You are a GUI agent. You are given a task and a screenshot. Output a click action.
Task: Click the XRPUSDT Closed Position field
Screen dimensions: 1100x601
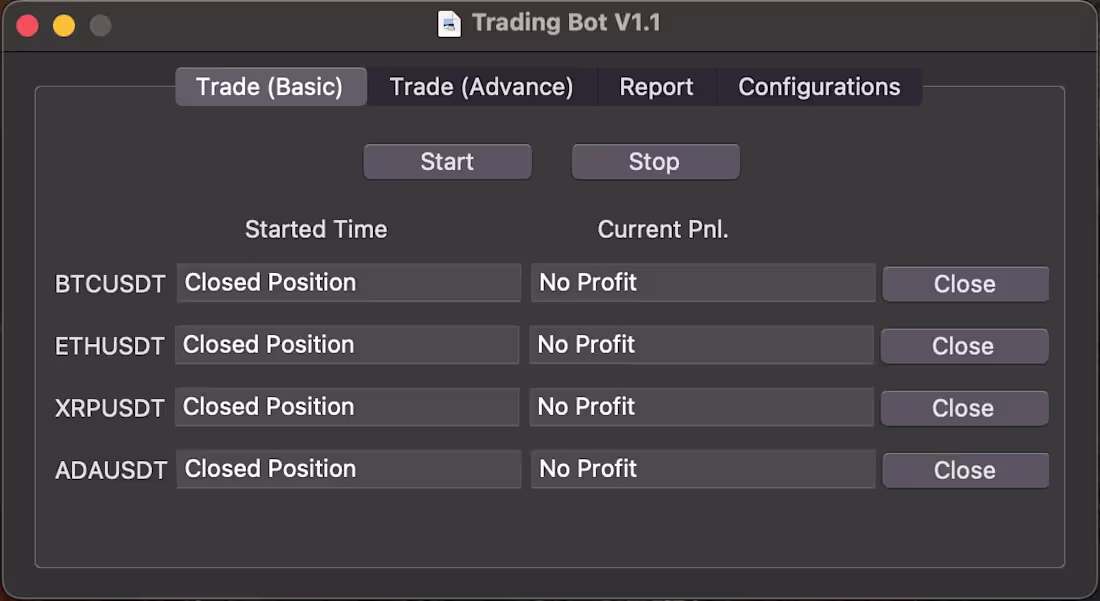coord(347,407)
